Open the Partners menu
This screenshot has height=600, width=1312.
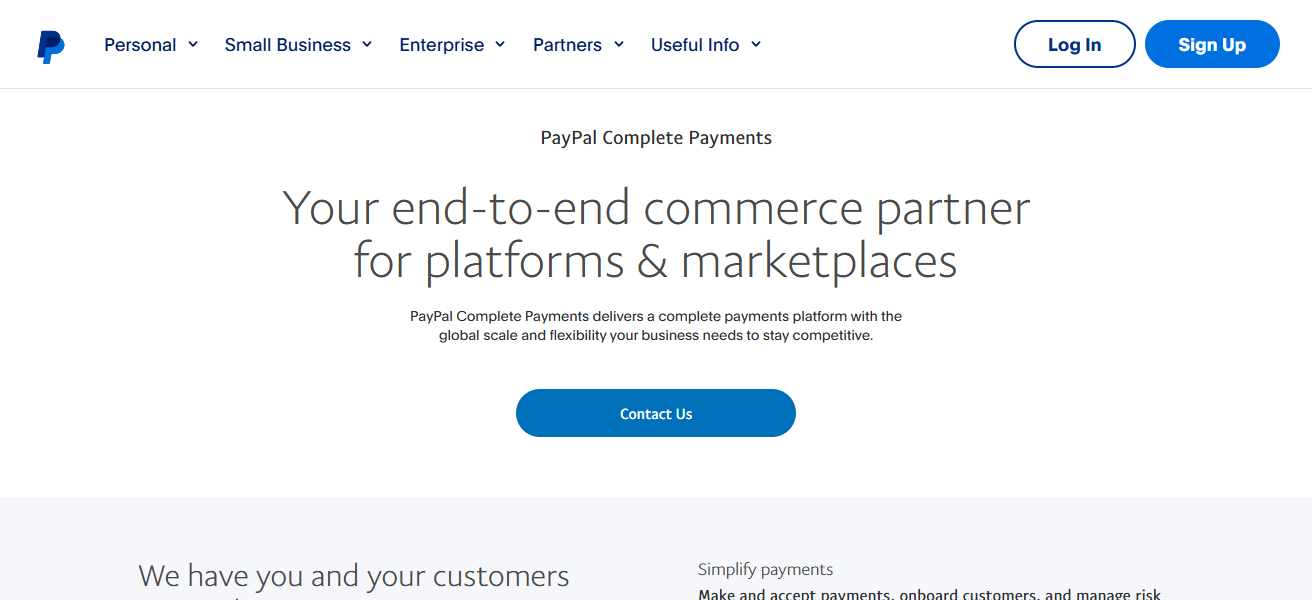point(568,44)
